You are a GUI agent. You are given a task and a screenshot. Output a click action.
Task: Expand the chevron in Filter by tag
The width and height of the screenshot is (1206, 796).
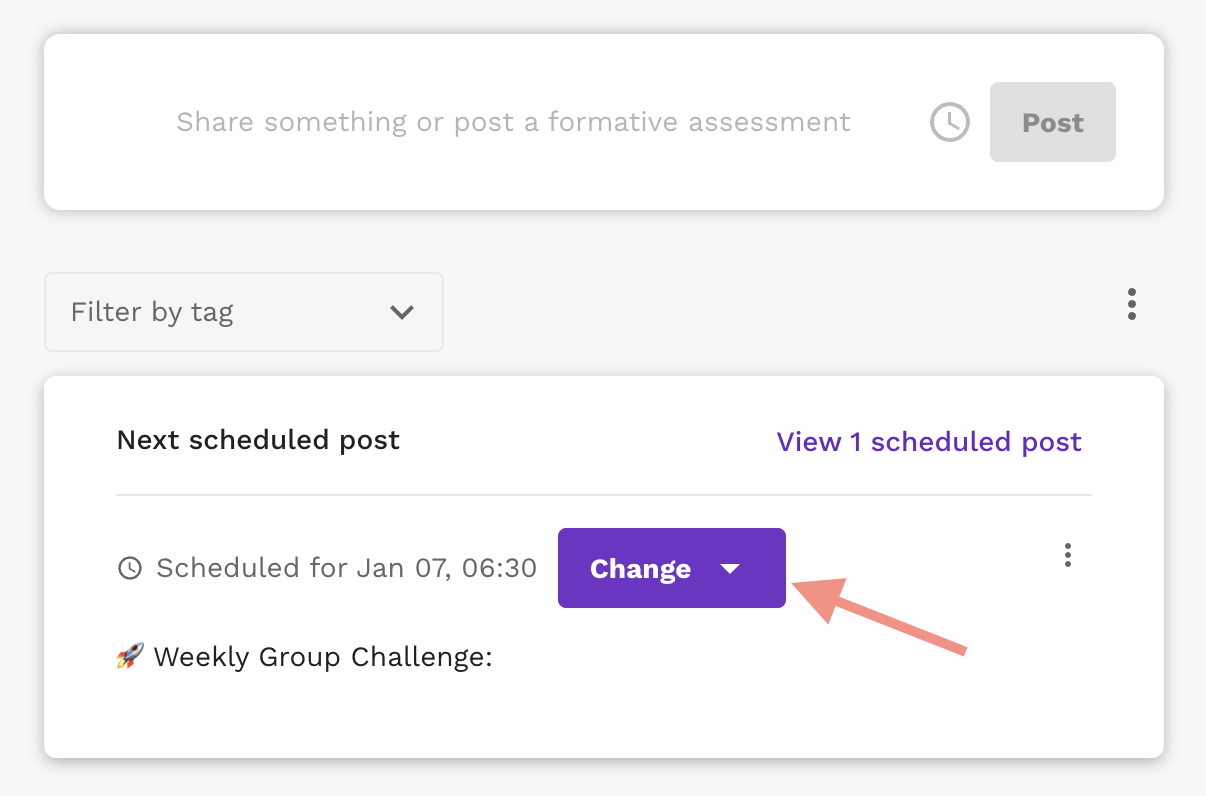click(402, 312)
